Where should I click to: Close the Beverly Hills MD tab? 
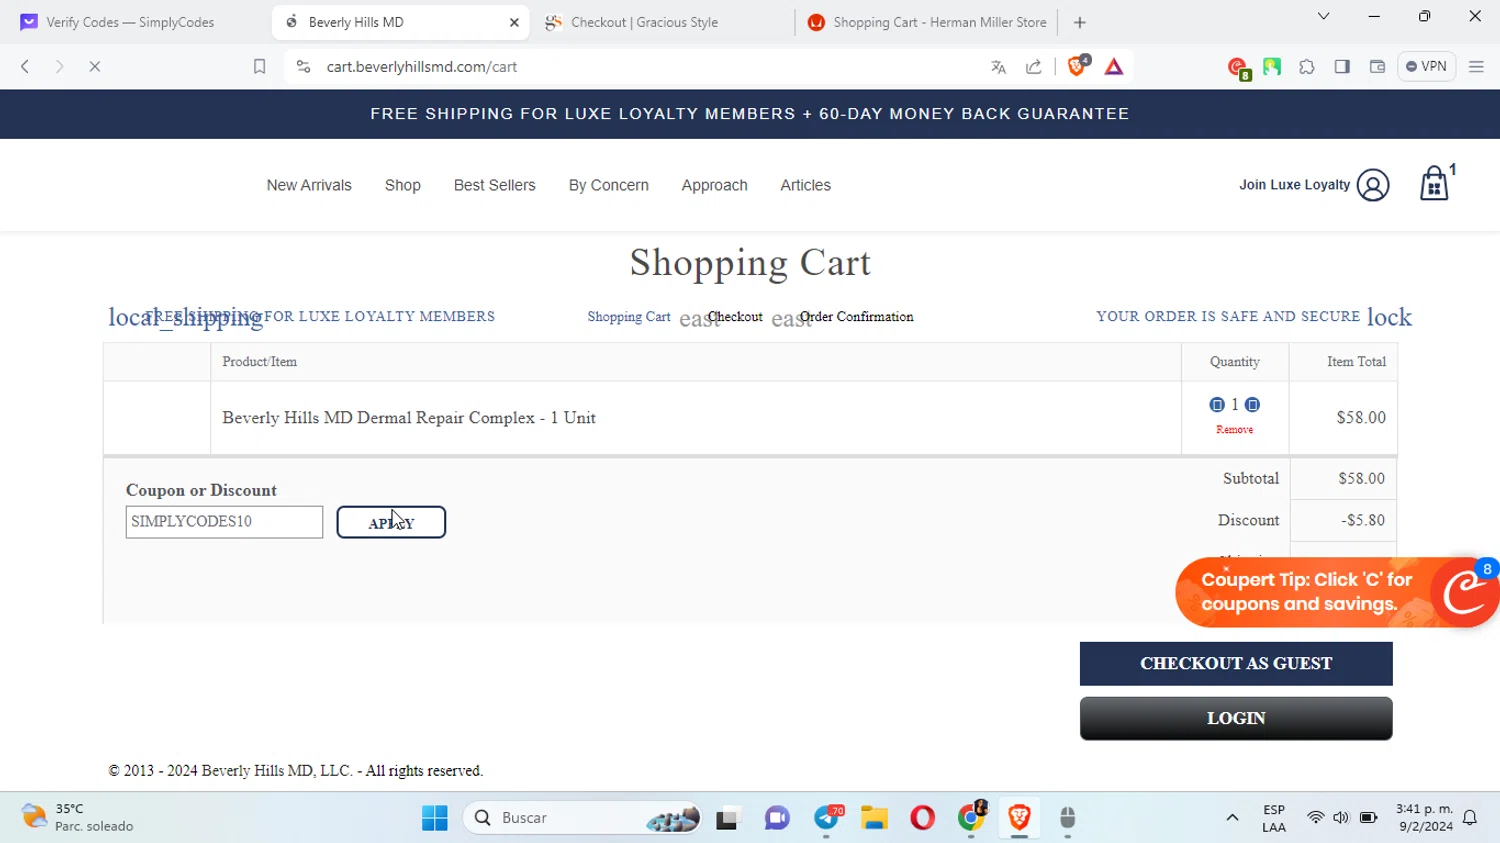click(x=514, y=22)
